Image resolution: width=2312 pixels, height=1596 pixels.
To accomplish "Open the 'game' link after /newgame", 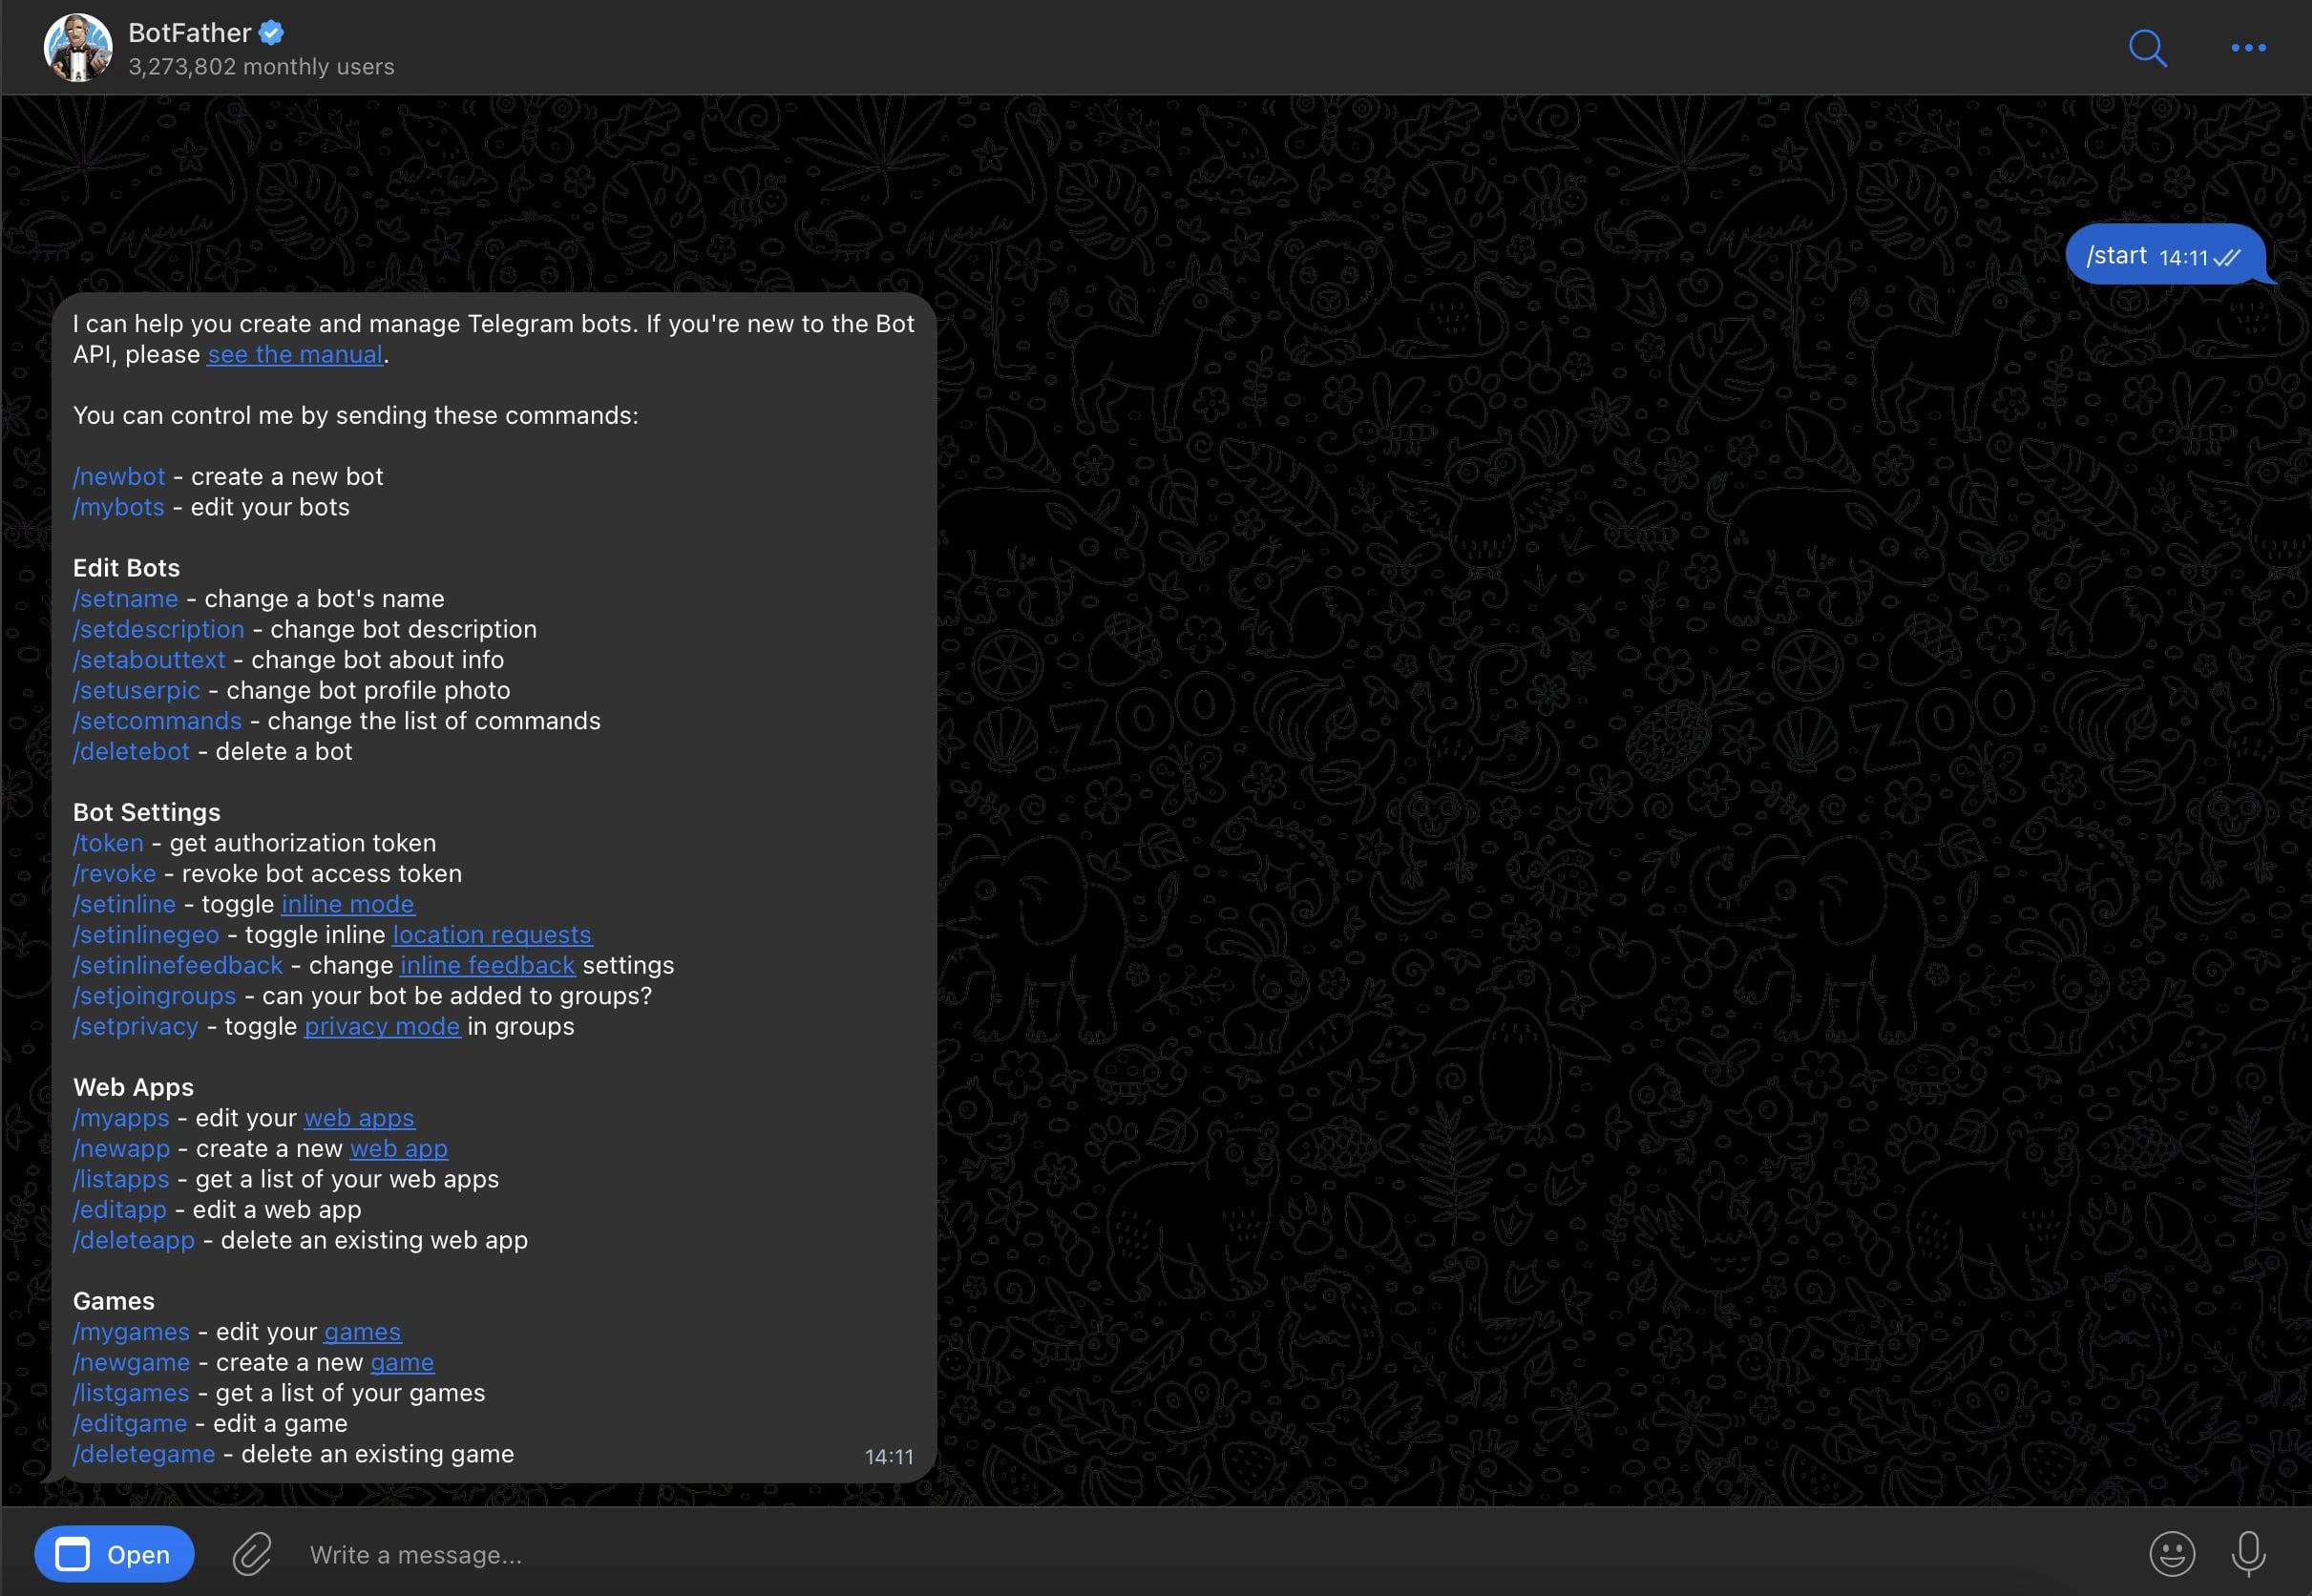I will [402, 1363].
